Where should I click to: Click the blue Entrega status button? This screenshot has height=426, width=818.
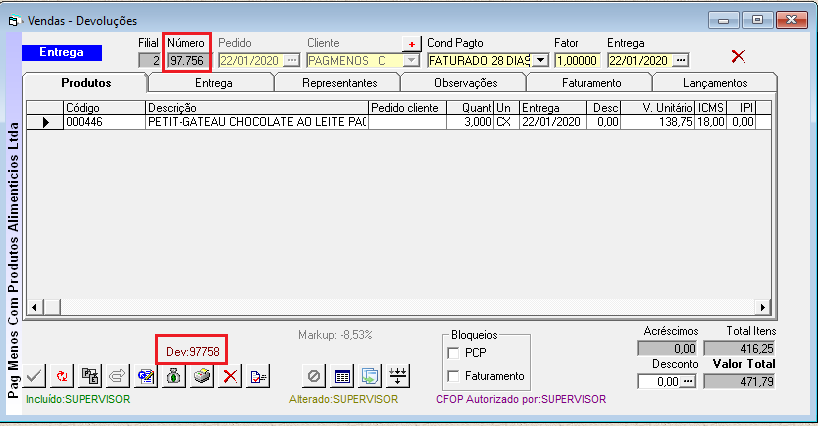point(61,53)
